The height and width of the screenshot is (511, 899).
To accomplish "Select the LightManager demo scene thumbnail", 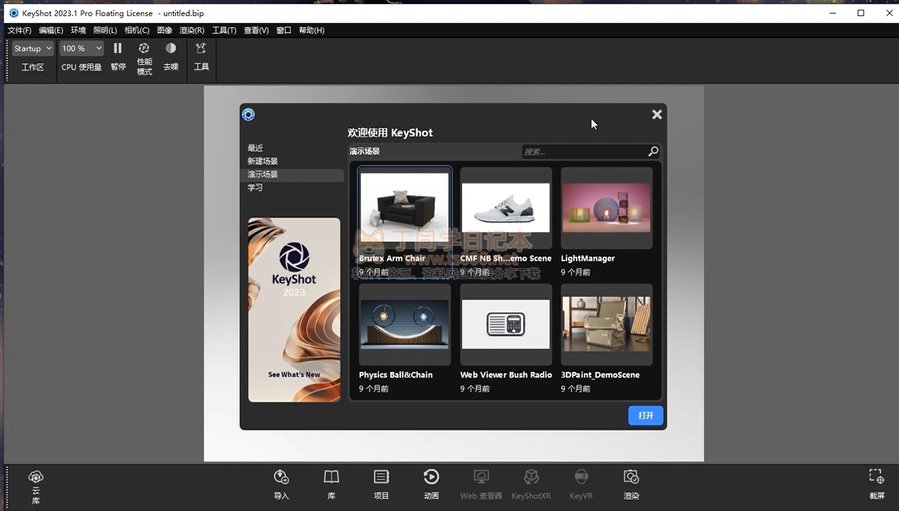I will (x=606, y=208).
